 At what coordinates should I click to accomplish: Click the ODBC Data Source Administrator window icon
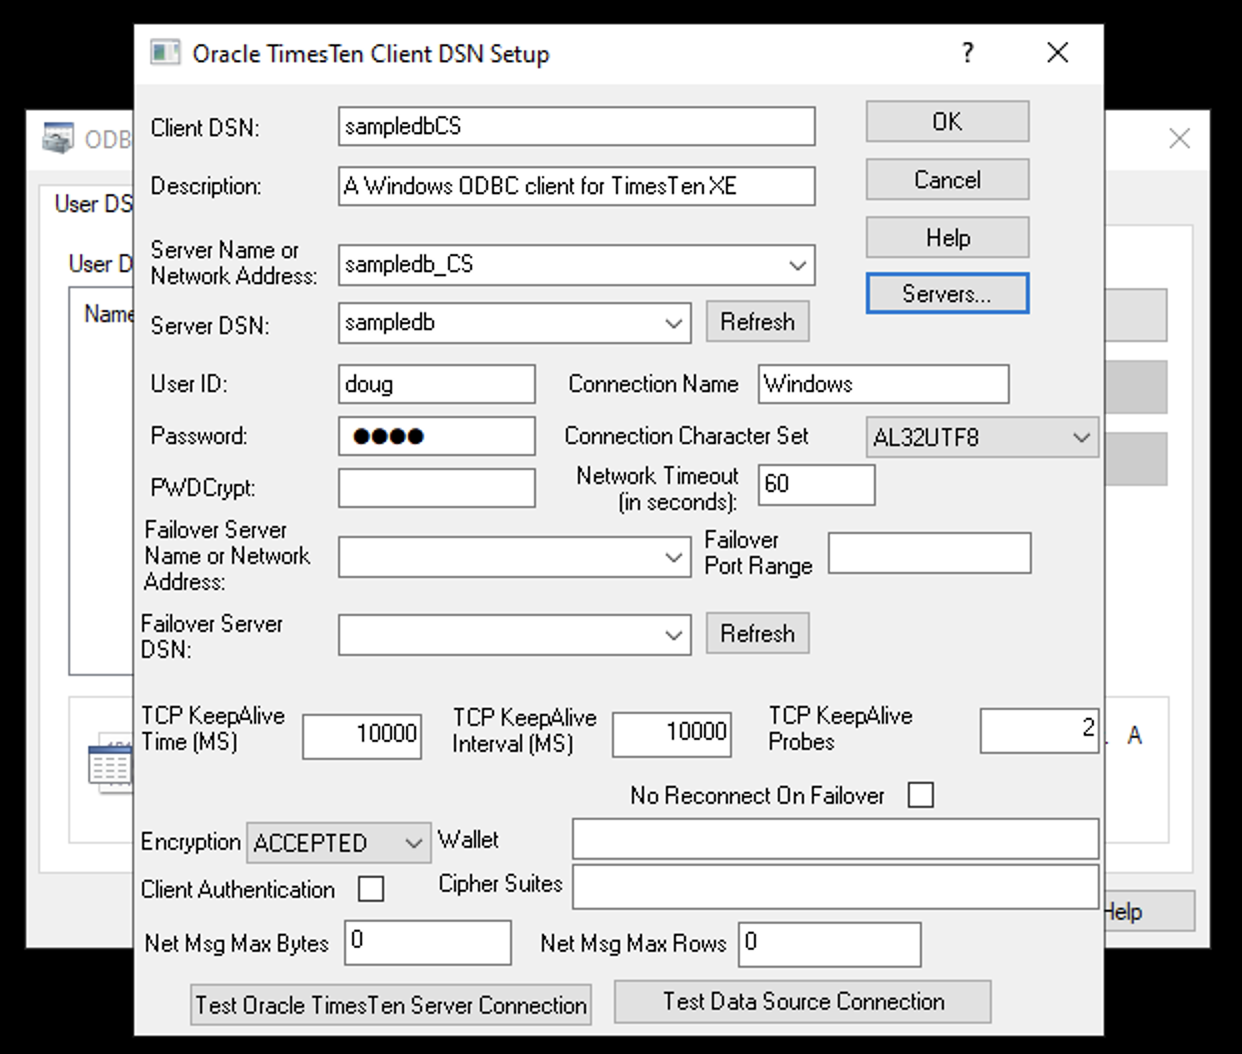pos(56,139)
